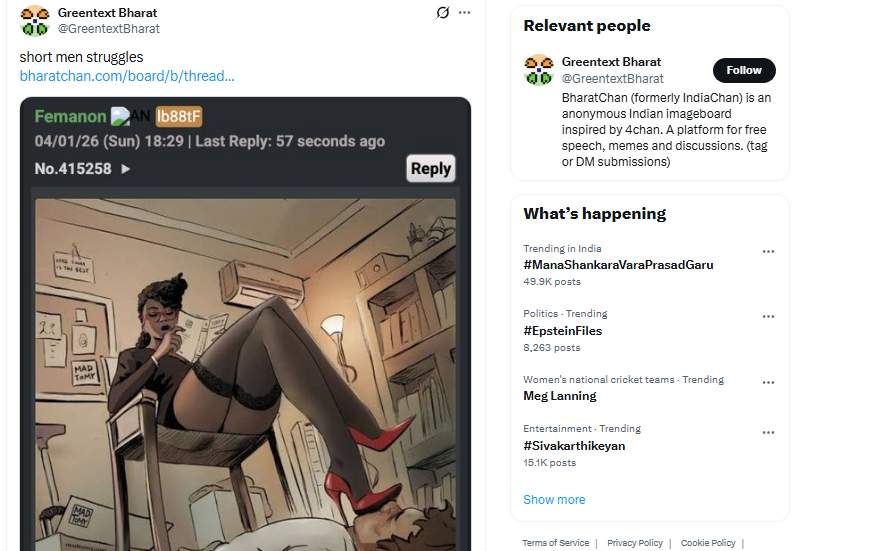Image resolution: width=869 pixels, height=551 pixels.
Task: Open the #EpsteinFiles trending topic
Action: [562, 331]
